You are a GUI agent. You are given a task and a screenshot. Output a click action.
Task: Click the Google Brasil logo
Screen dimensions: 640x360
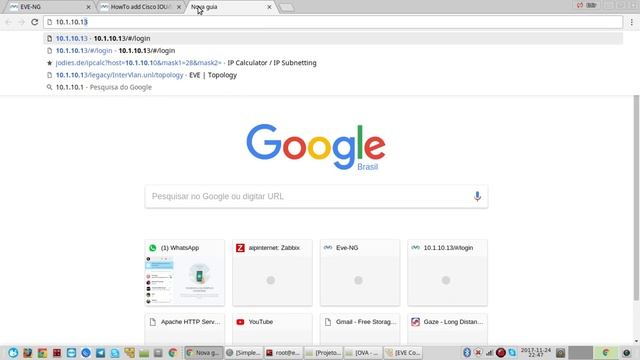pyautogui.click(x=316, y=147)
